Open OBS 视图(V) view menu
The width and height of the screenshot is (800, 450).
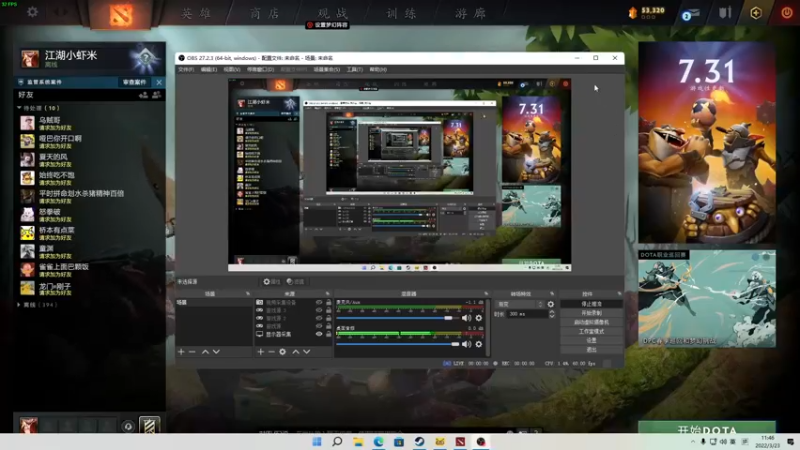[x=232, y=69]
